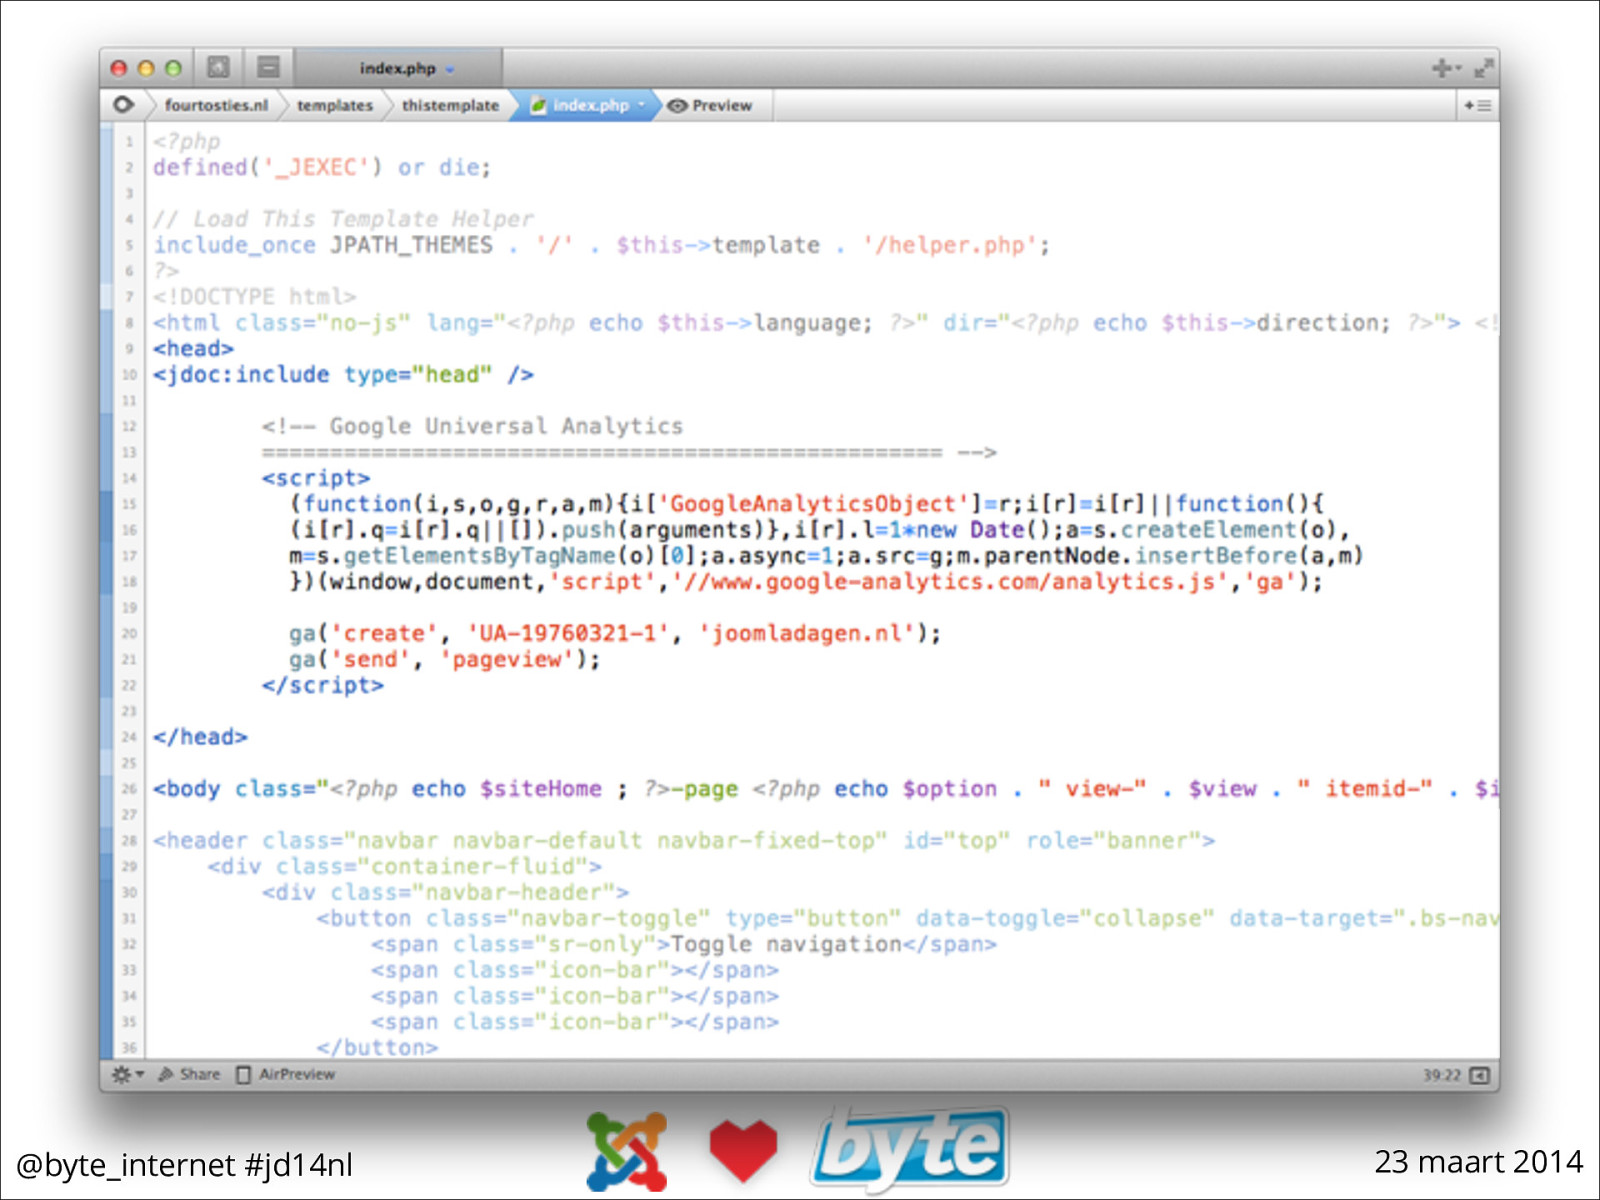Go to thistemplate folder in path bar
The width and height of the screenshot is (1600, 1200).
(450, 105)
